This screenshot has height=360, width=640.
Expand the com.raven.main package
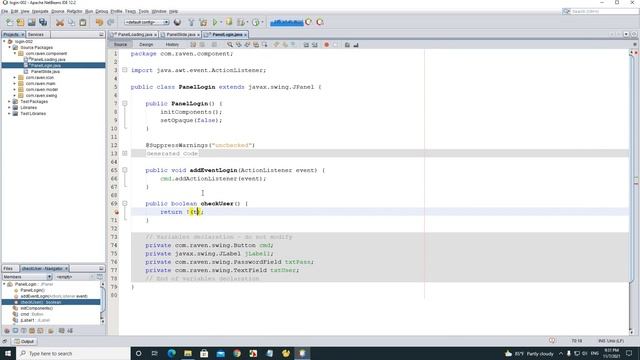pyautogui.click(x=15, y=84)
